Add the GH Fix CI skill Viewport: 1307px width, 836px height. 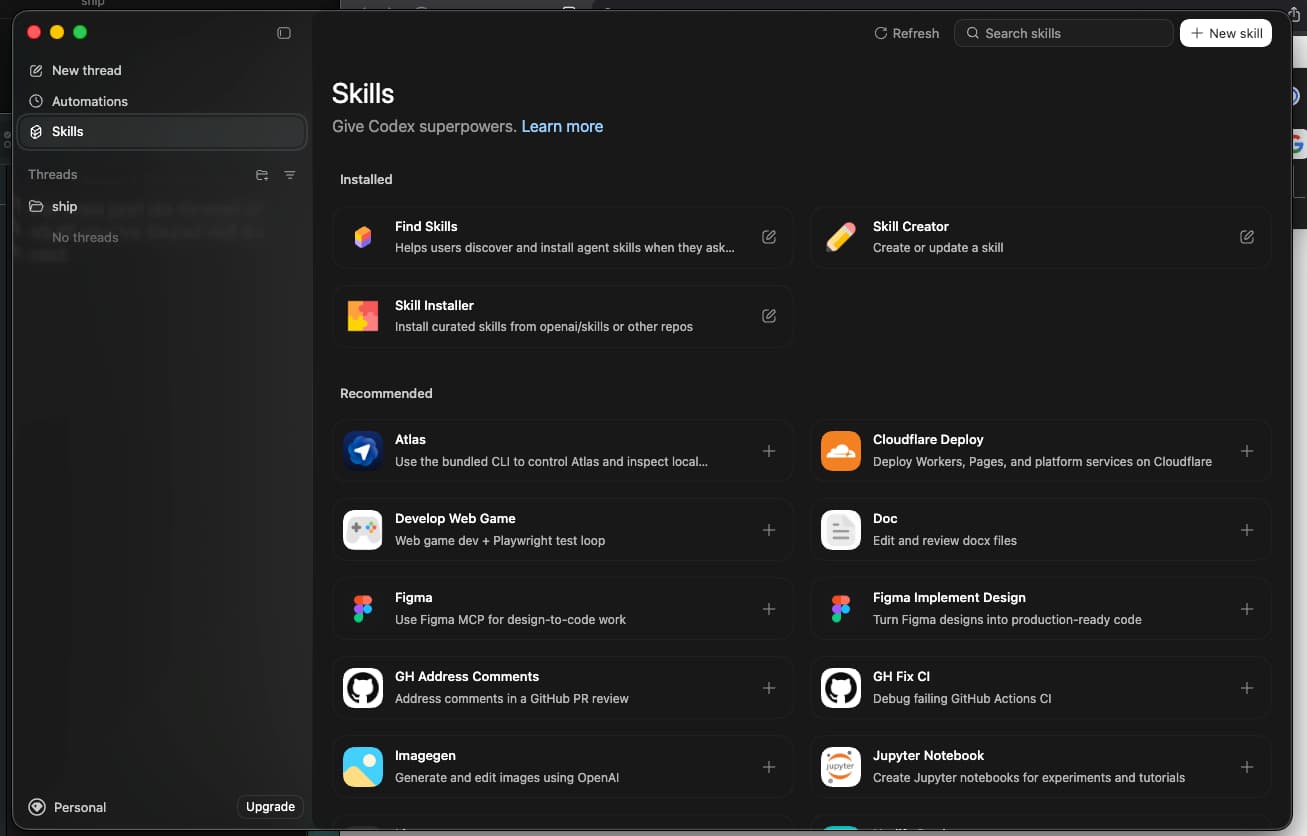pyautogui.click(x=1246, y=688)
